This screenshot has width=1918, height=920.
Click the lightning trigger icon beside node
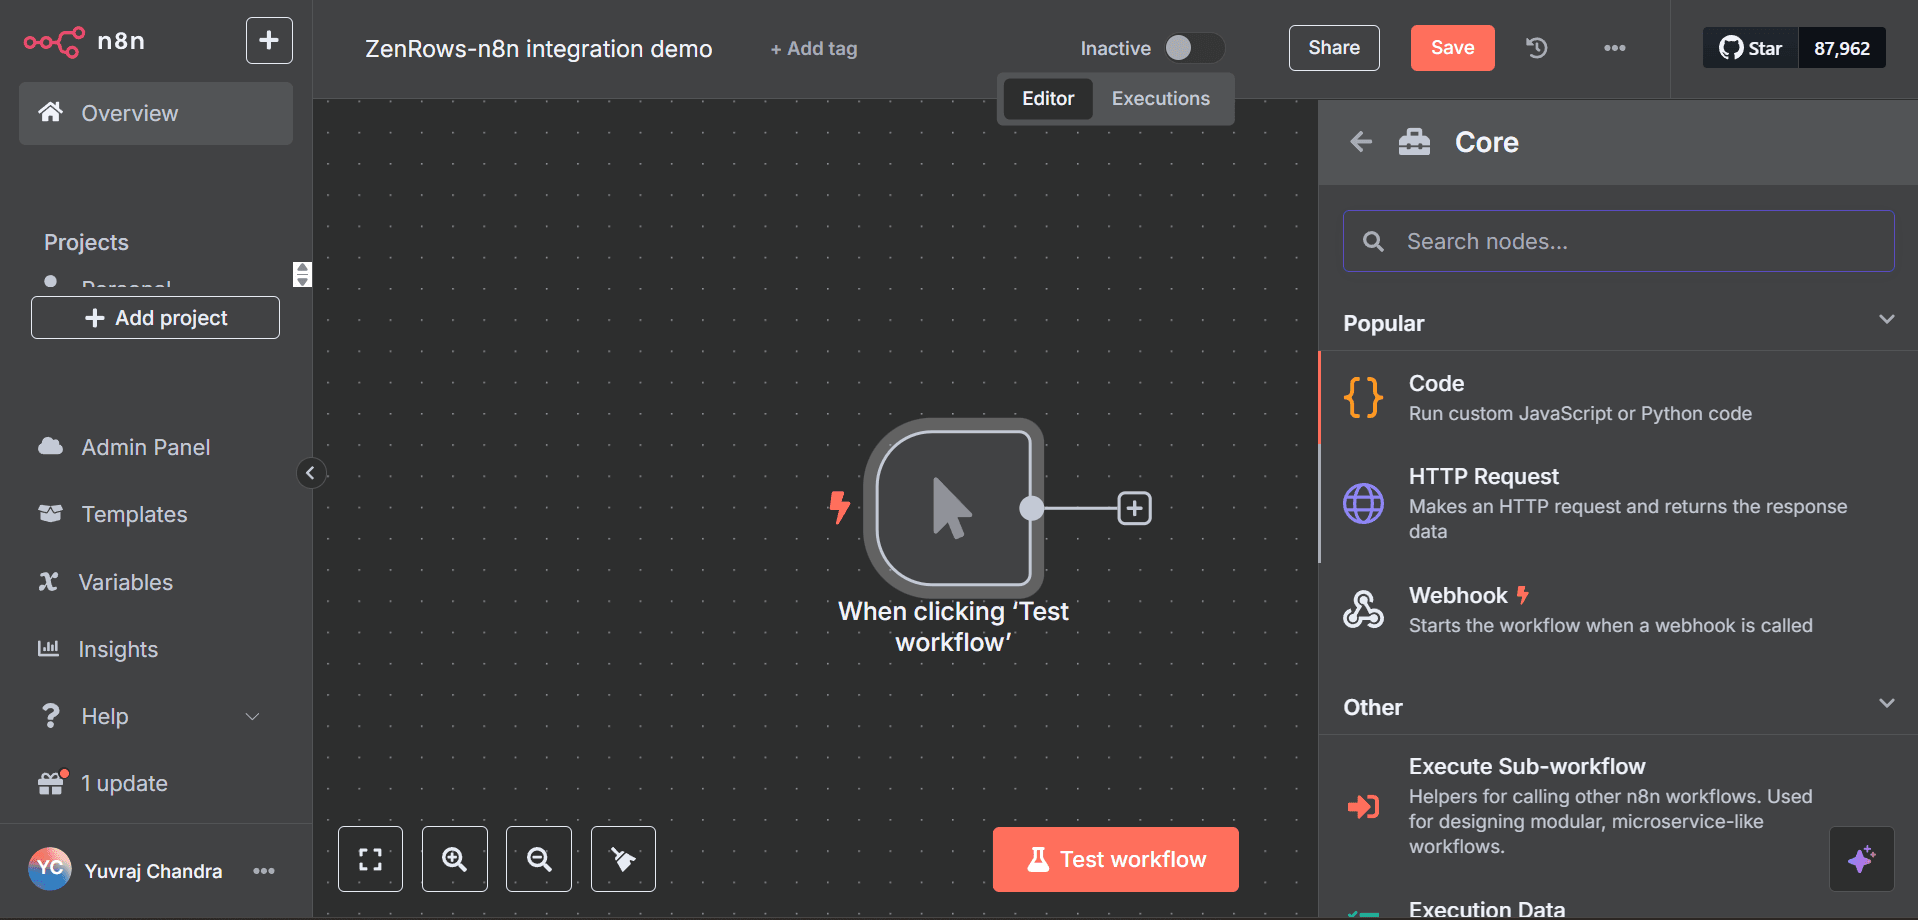click(839, 507)
